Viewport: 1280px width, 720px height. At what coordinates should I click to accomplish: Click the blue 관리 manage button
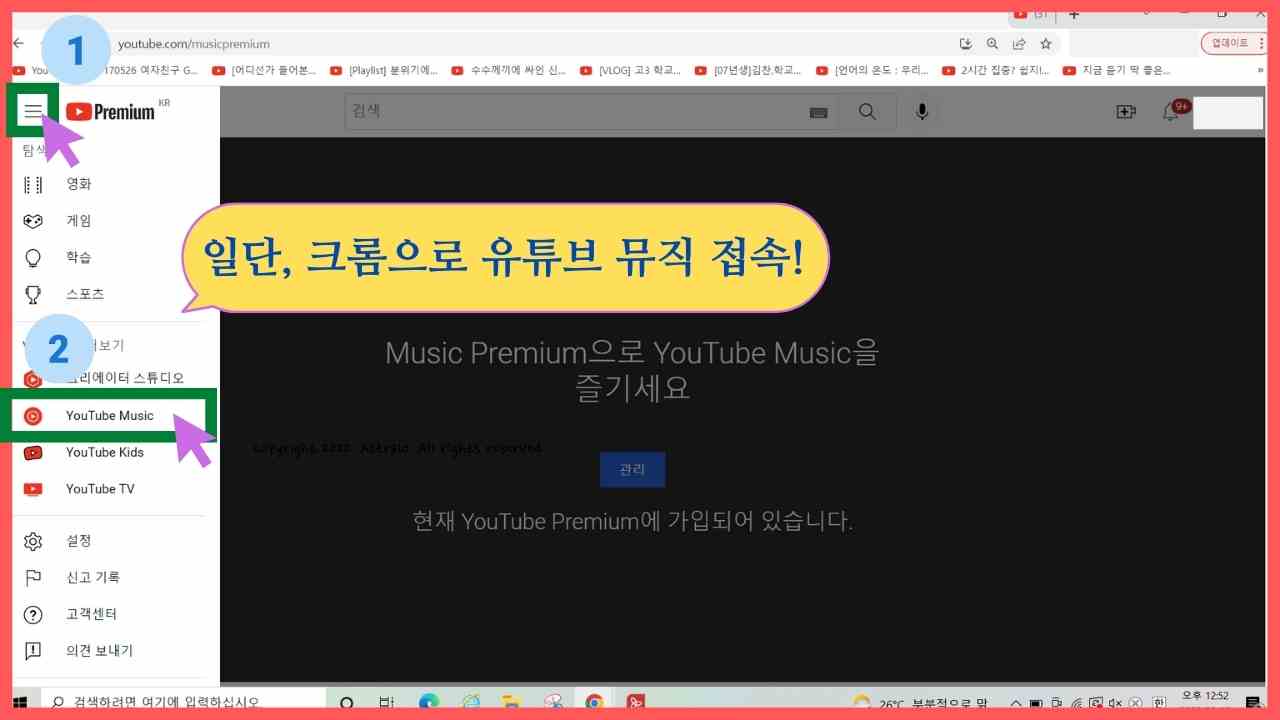point(632,470)
